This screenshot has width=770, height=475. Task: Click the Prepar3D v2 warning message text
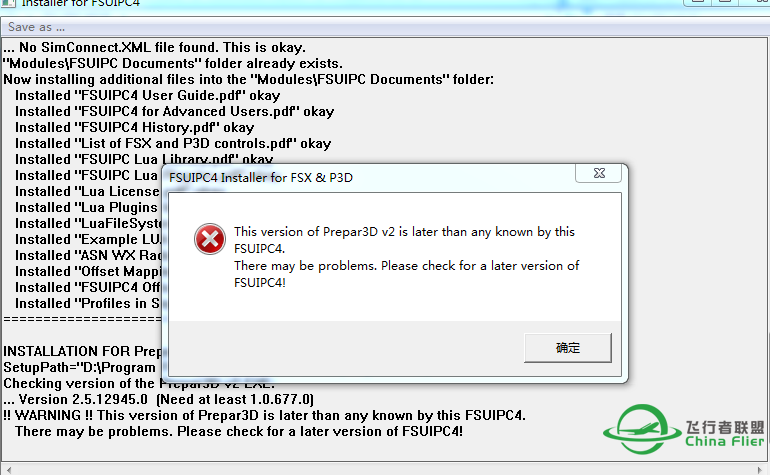pos(406,257)
